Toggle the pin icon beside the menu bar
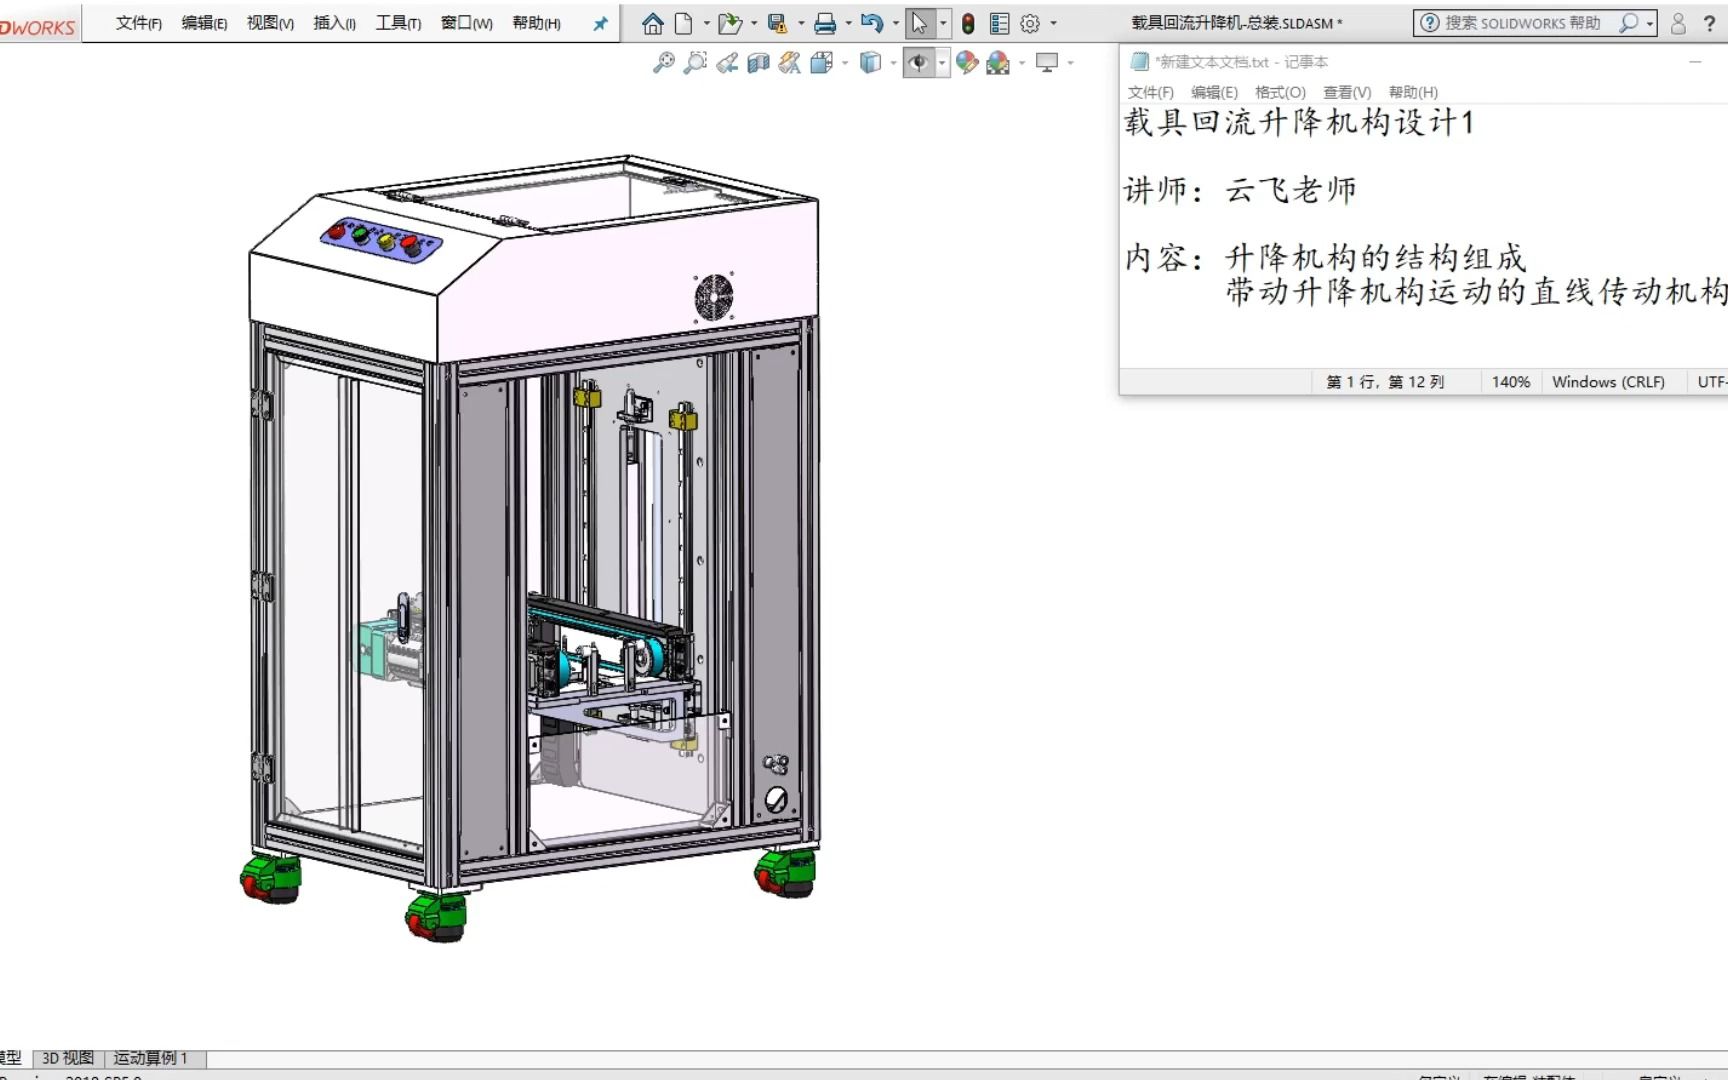This screenshot has height=1080, width=1728. click(600, 23)
